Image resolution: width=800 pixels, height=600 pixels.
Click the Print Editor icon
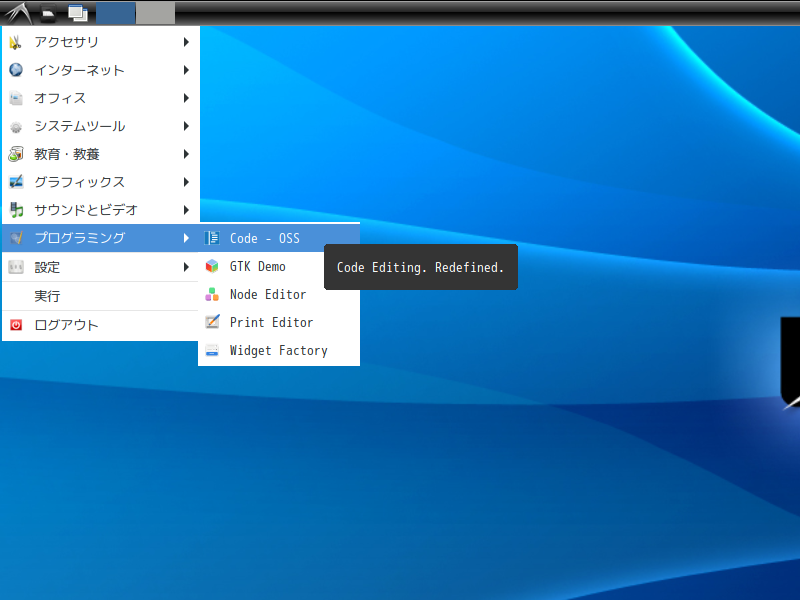point(212,322)
